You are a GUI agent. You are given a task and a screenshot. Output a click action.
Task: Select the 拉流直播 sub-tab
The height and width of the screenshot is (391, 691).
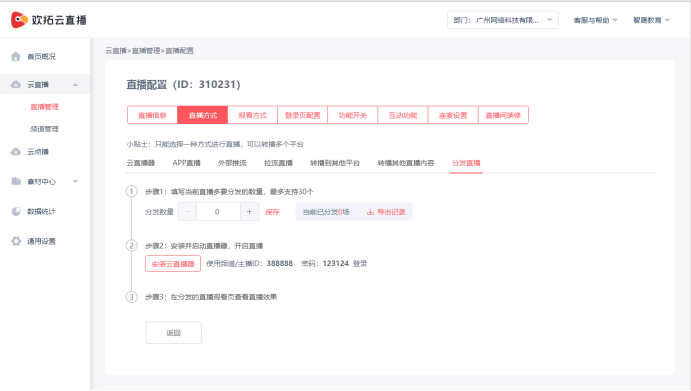278,163
